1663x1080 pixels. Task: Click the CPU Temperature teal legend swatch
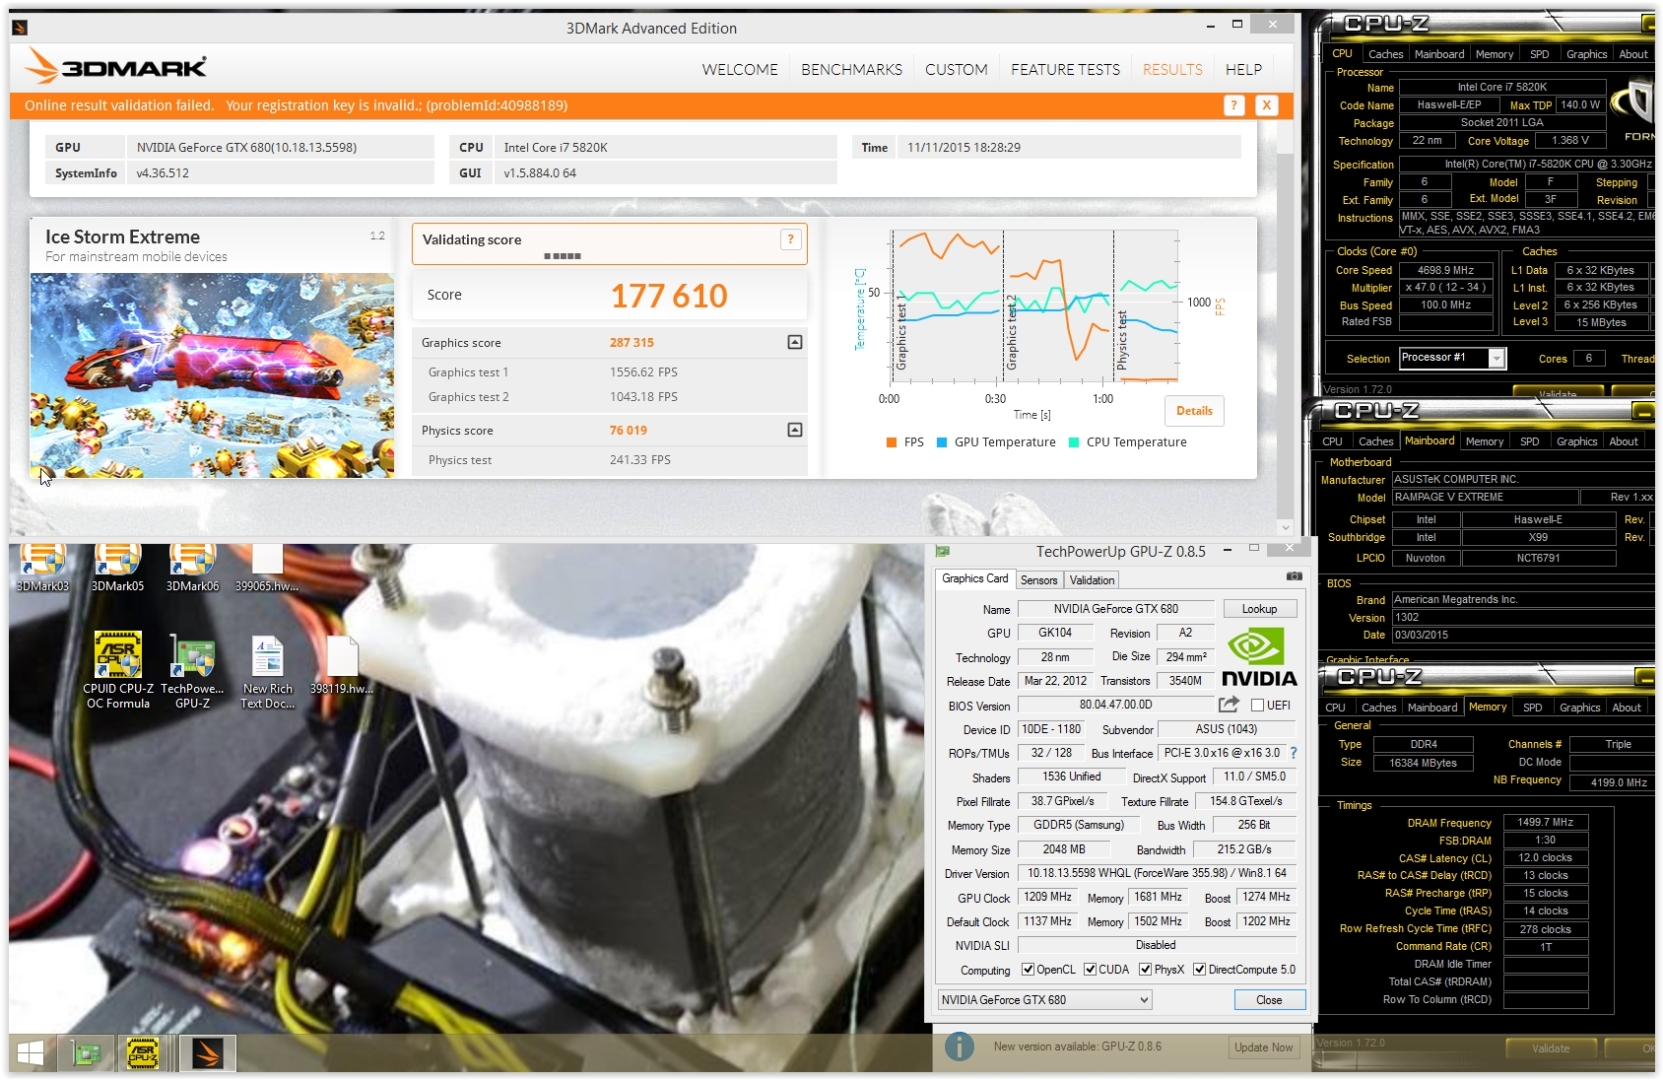1074,442
